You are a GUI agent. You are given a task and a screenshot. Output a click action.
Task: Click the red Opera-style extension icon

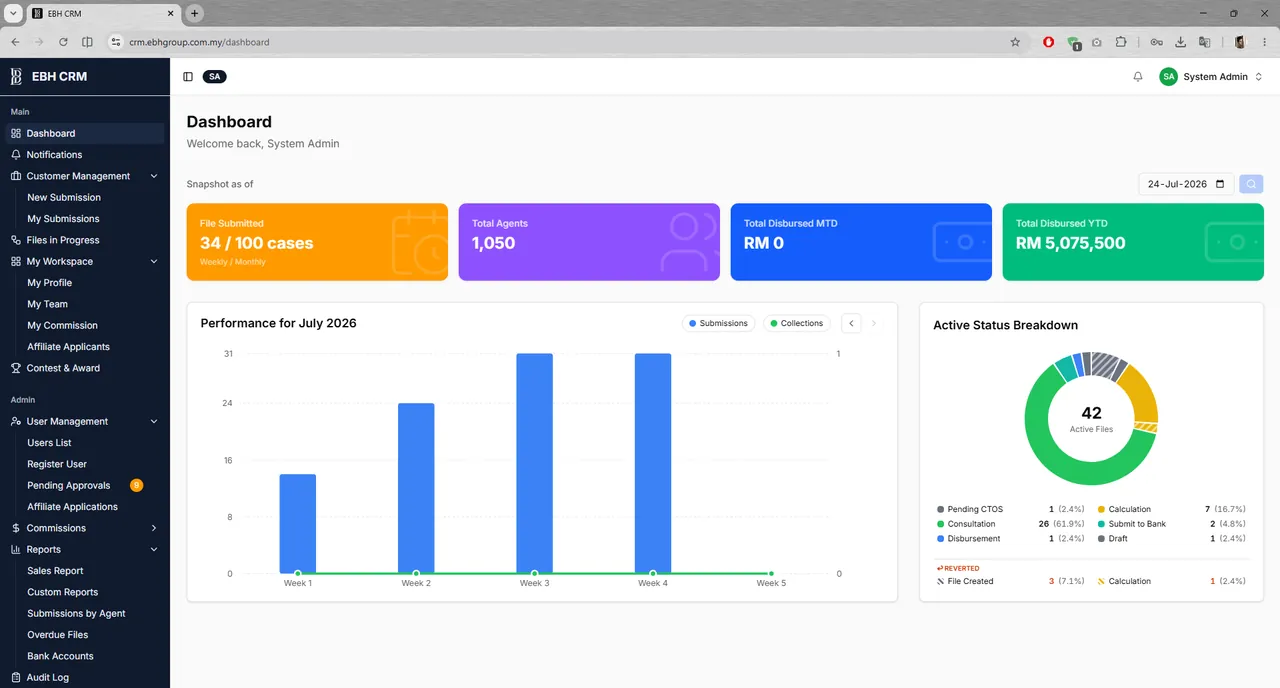1048,42
